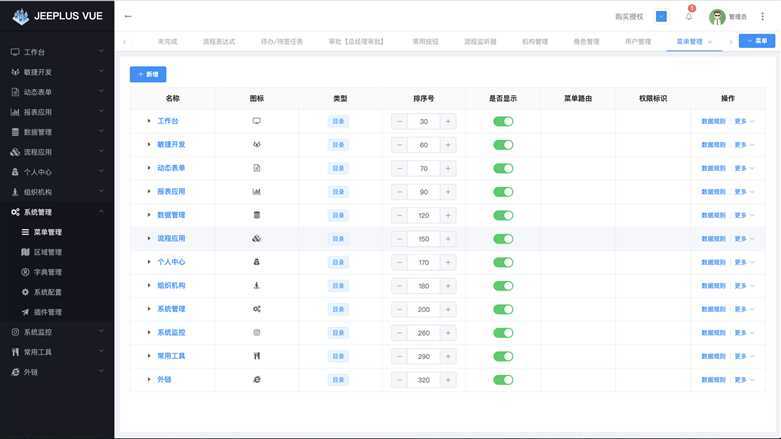Click the document icon beside 动态表单 in sidebar
This screenshot has height=439, width=781.
(15, 92)
